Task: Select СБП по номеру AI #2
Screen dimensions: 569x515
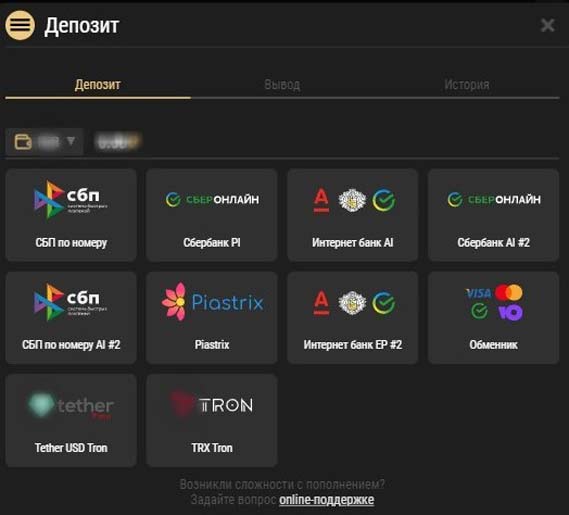Action: click(71, 318)
